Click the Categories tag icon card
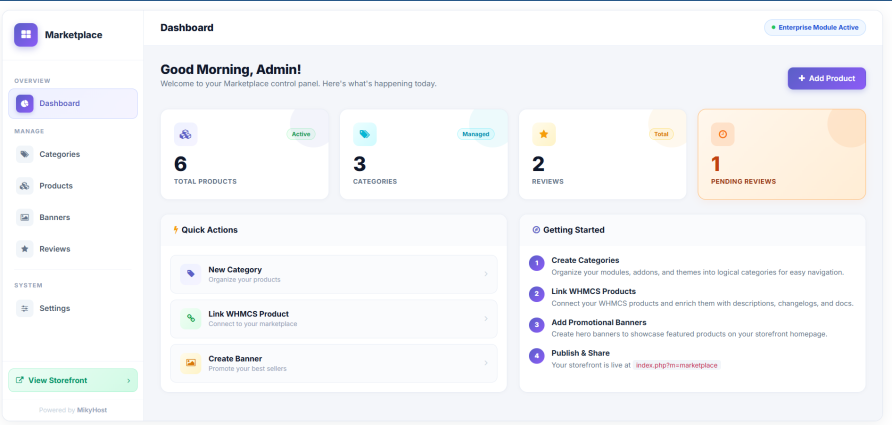Image resolution: width=892 pixels, height=425 pixels. click(365, 134)
